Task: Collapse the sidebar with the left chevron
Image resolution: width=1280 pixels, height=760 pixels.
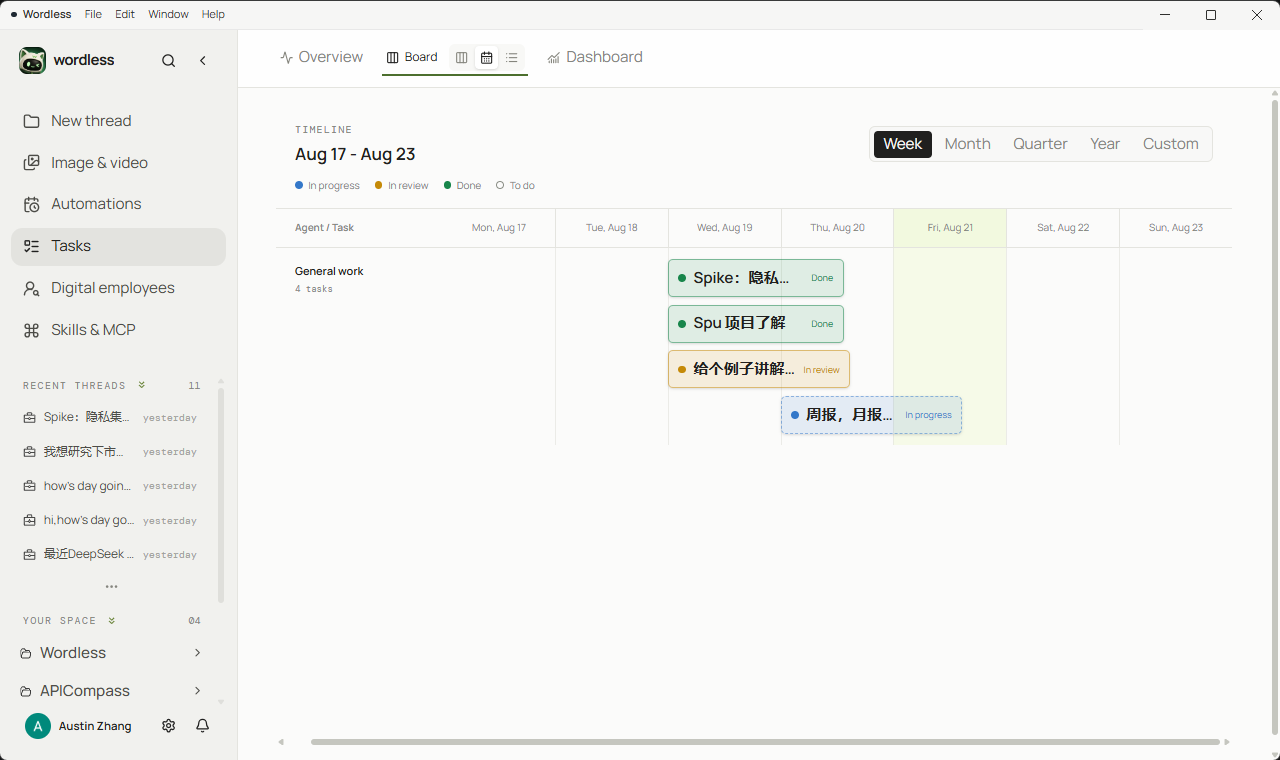Action: [203, 61]
